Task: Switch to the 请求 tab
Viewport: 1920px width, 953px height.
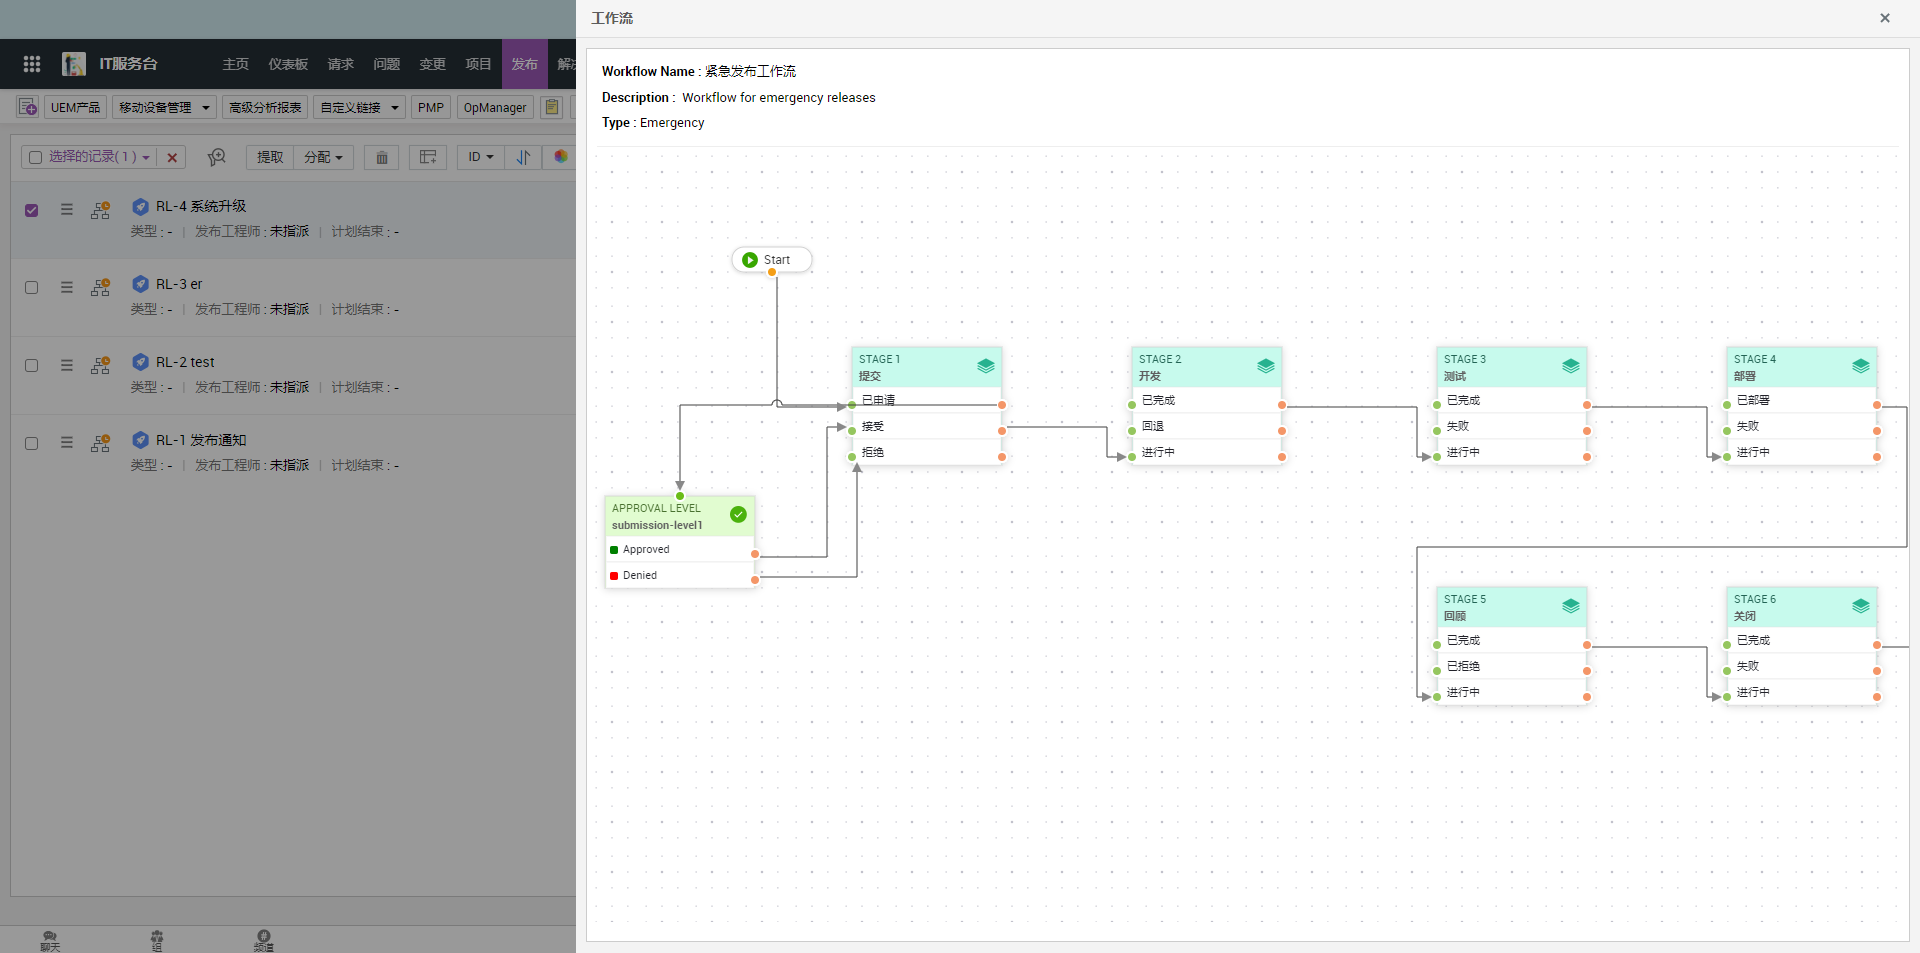Action: (340, 64)
